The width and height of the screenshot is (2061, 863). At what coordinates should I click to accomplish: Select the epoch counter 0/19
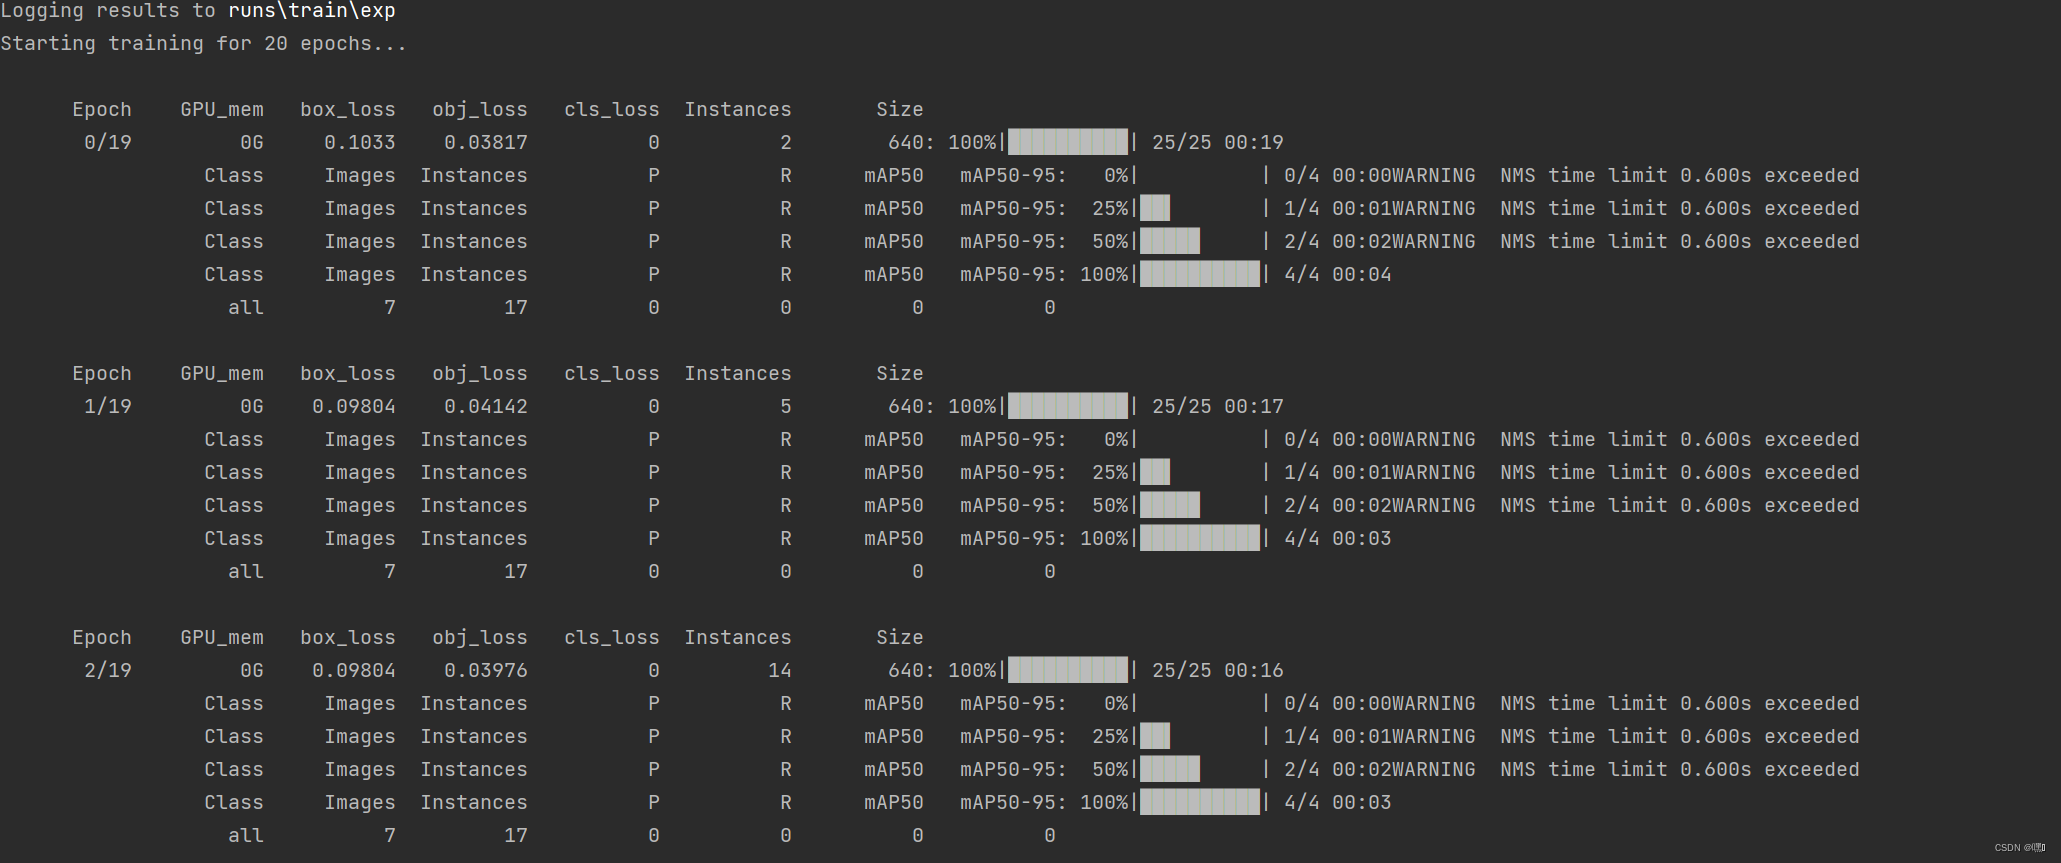coord(108,143)
